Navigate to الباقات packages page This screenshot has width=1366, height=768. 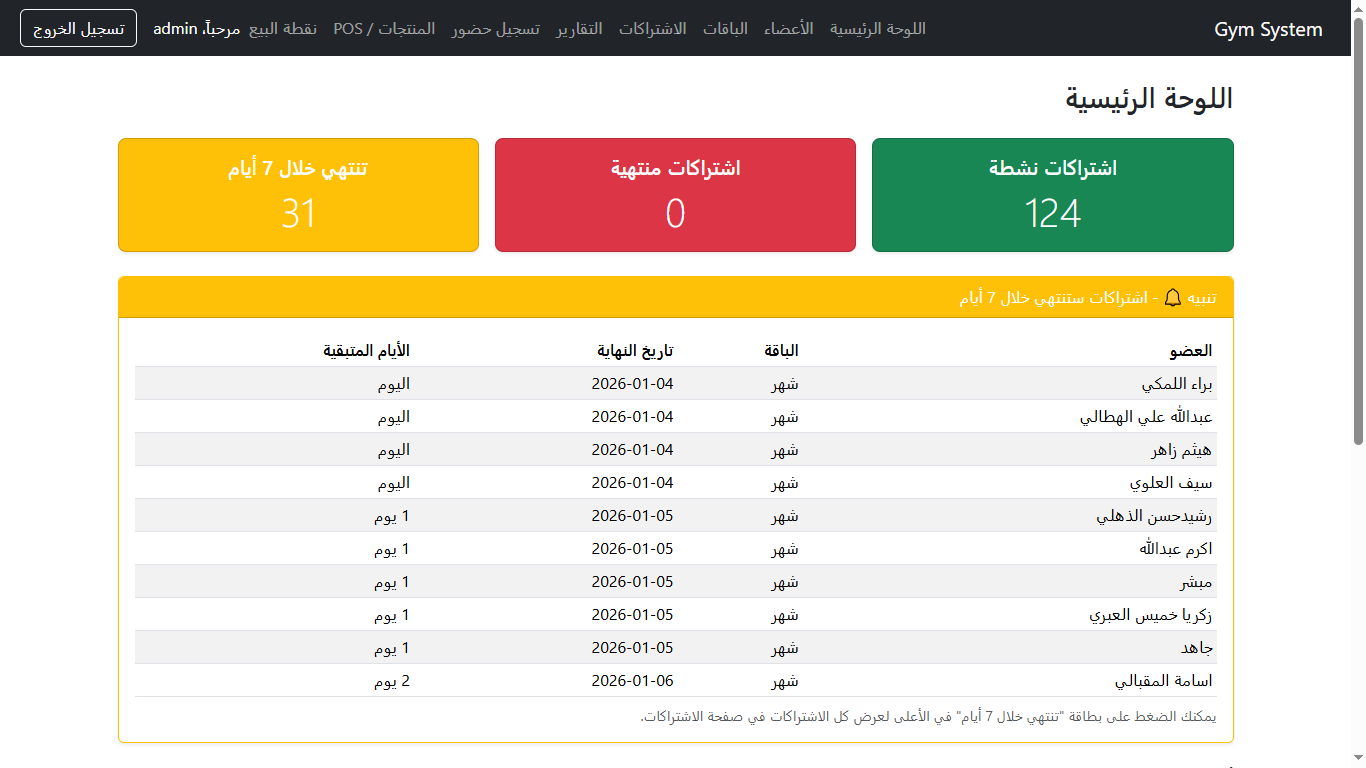(725, 28)
